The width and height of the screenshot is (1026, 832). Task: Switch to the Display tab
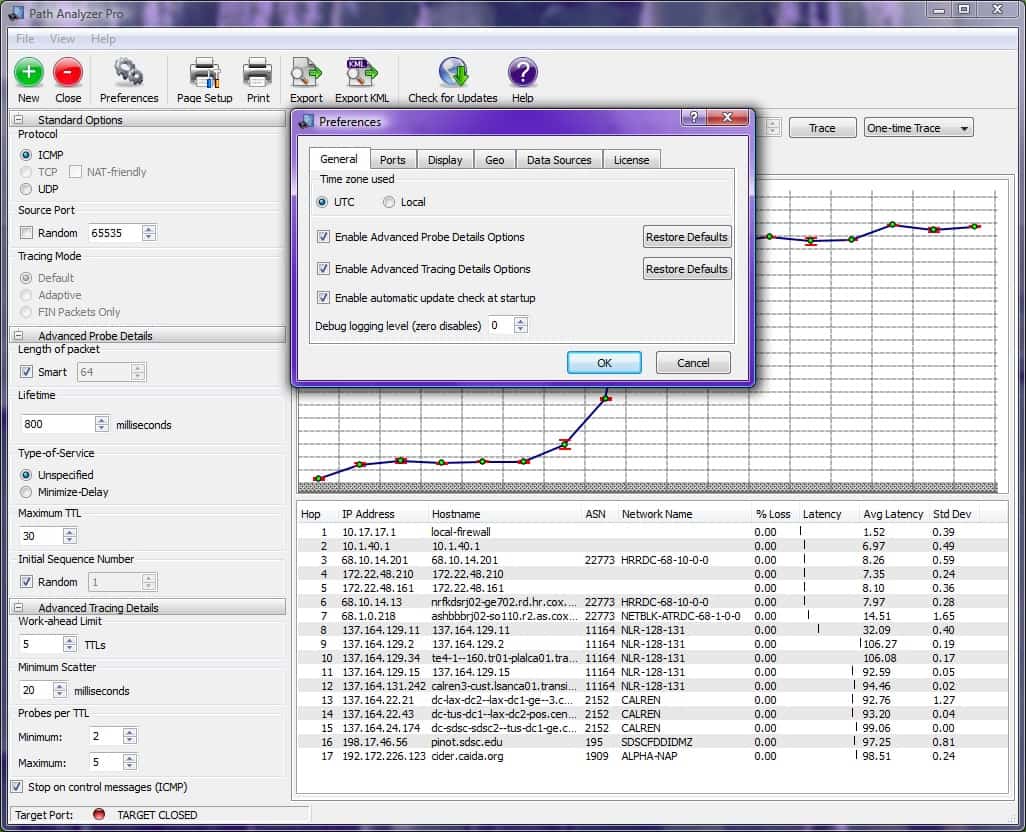tap(445, 160)
